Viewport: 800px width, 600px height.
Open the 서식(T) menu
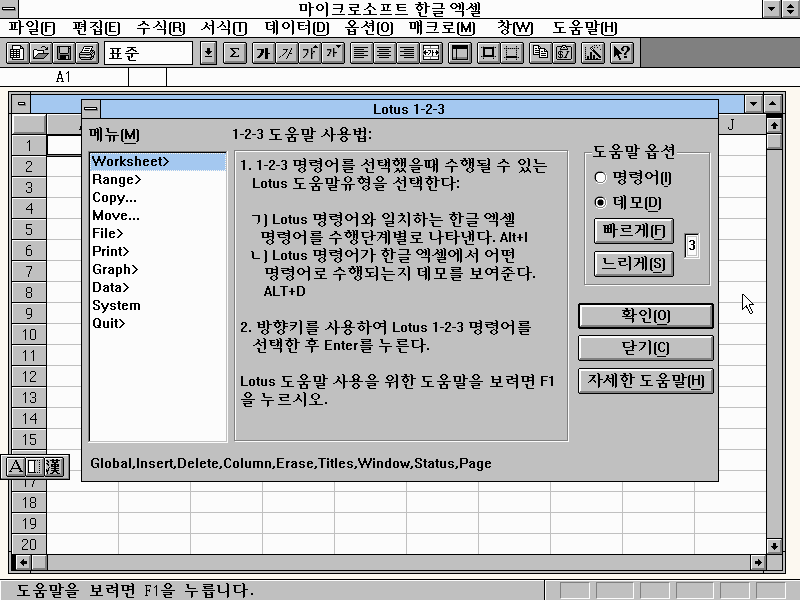(x=223, y=28)
